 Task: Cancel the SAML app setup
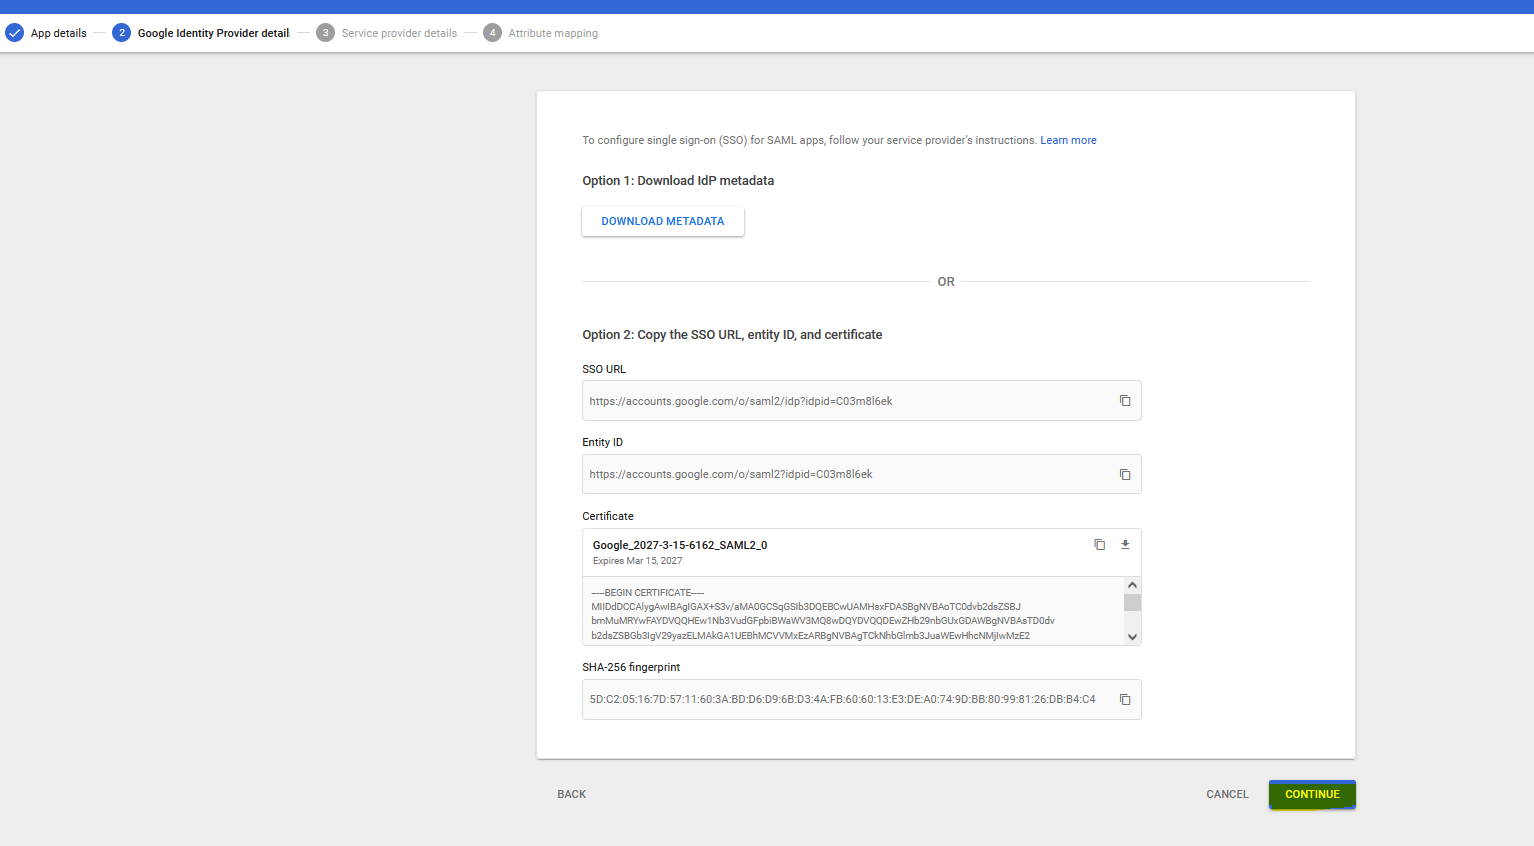point(1227,794)
